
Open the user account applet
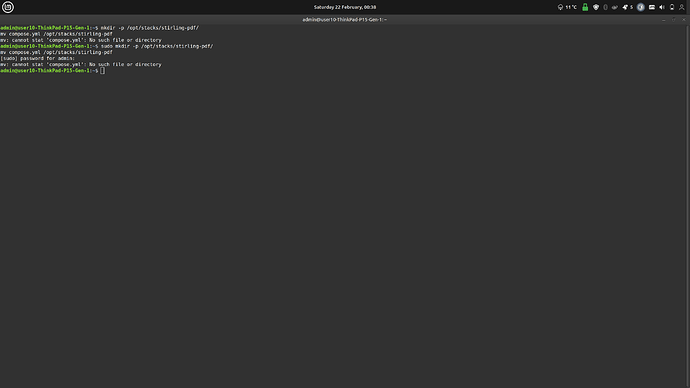pyautogui.click(x=682, y=7)
